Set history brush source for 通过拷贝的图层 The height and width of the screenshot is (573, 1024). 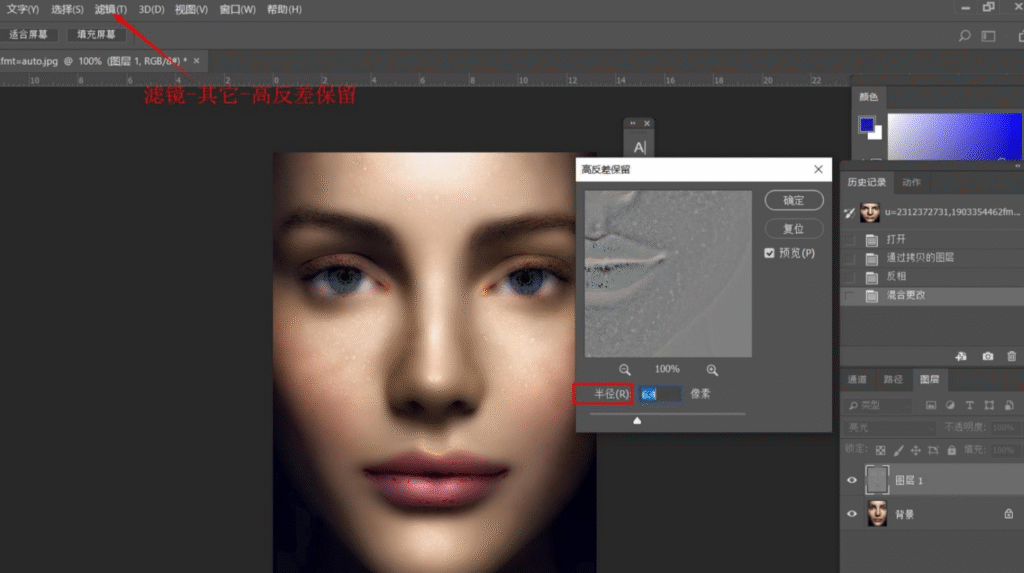(x=849, y=258)
